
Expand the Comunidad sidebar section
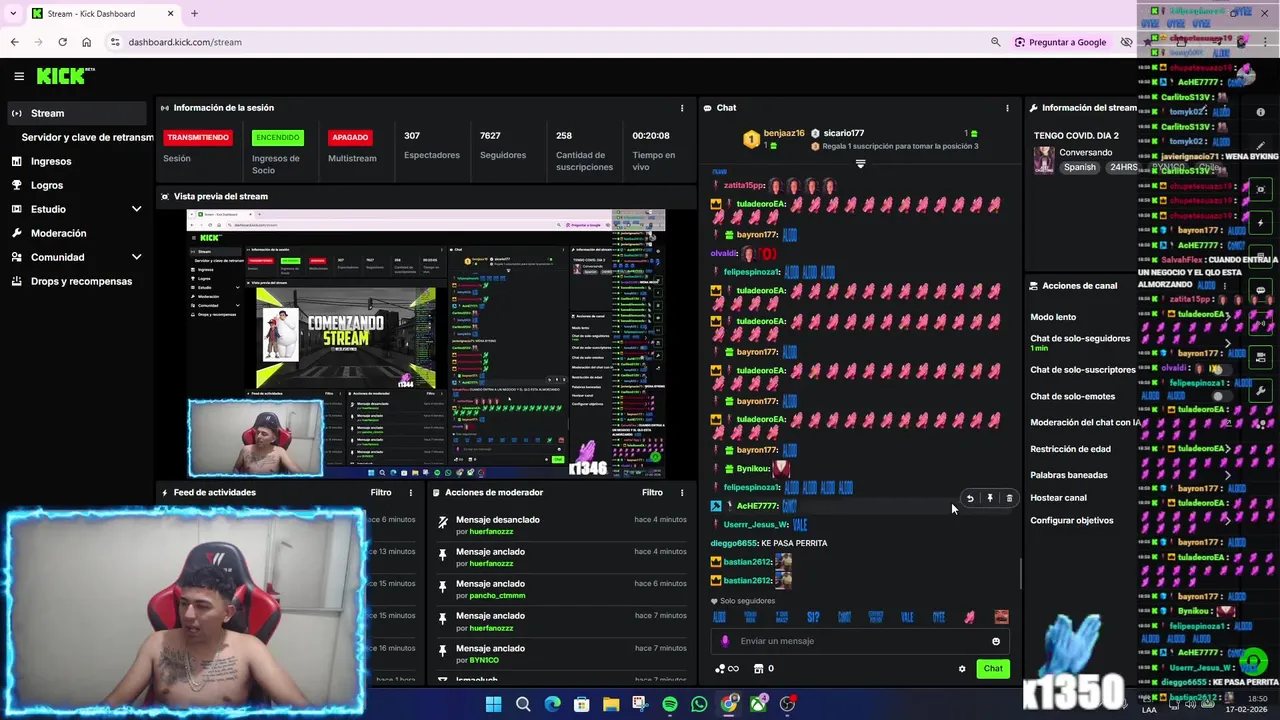136,257
